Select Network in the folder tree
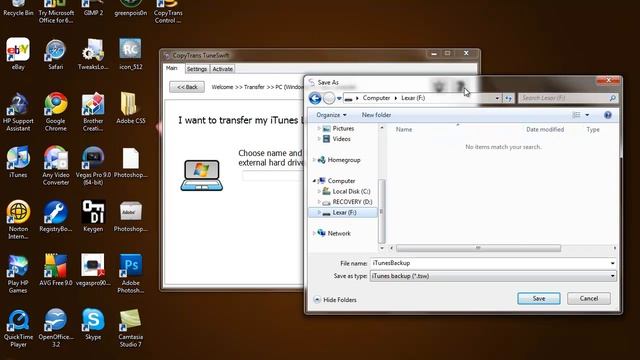The height and width of the screenshot is (360, 640). tap(339, 233)
